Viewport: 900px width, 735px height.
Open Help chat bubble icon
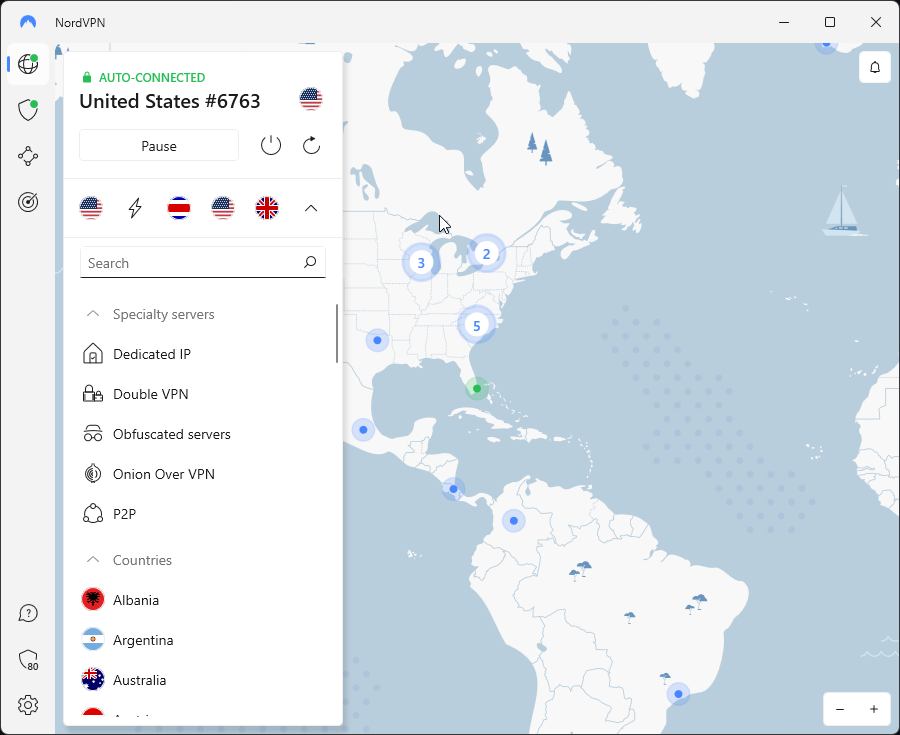[x=28, y=613]
